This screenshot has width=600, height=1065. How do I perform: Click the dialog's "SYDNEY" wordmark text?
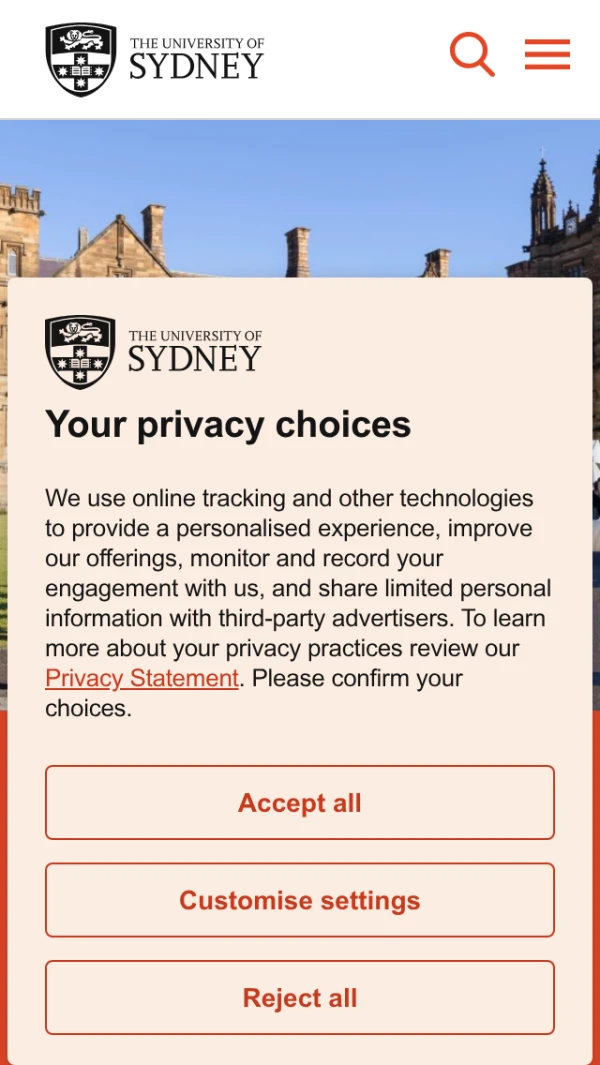click(194, 359)
